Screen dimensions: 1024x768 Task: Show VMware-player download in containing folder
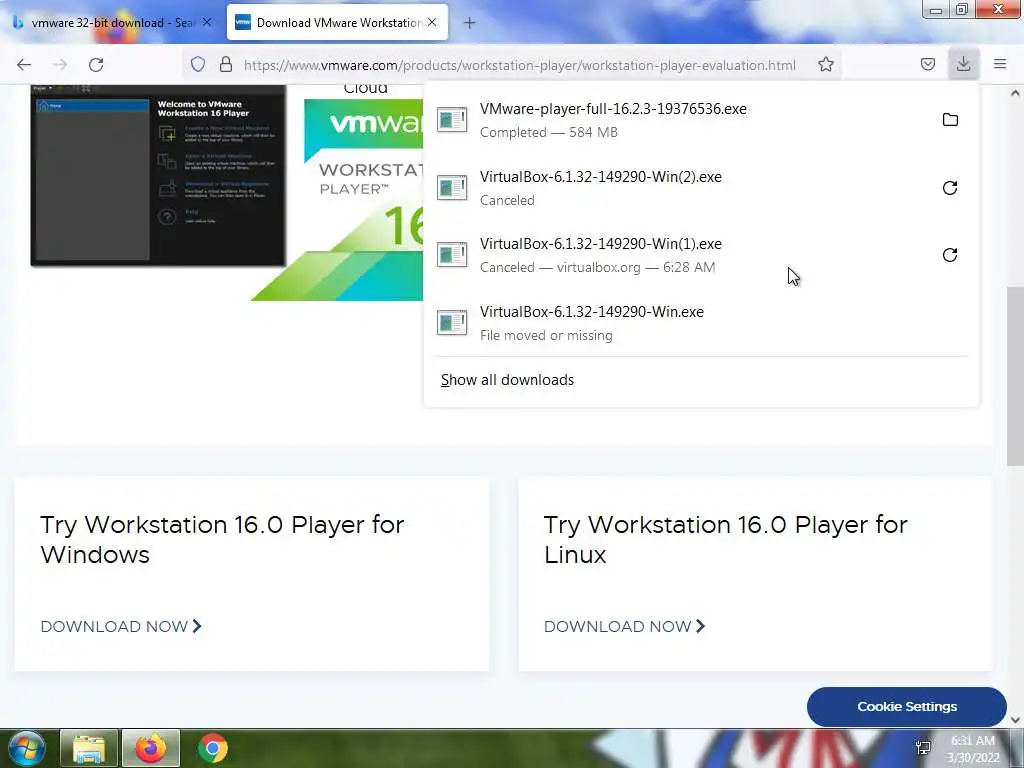950,120
